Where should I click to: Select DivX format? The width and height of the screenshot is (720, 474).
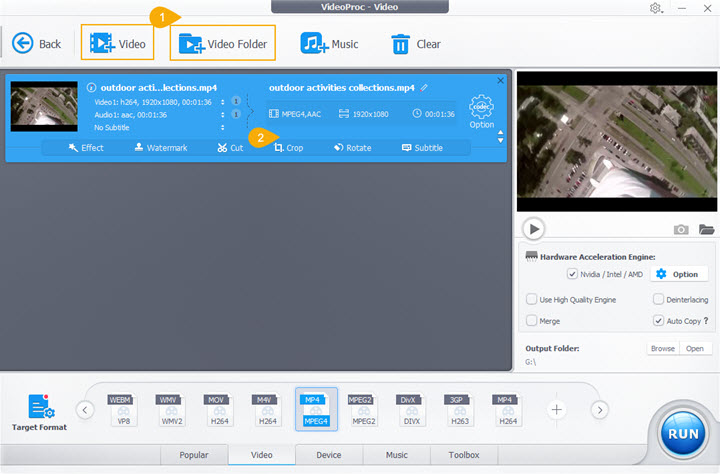[412, 409]
